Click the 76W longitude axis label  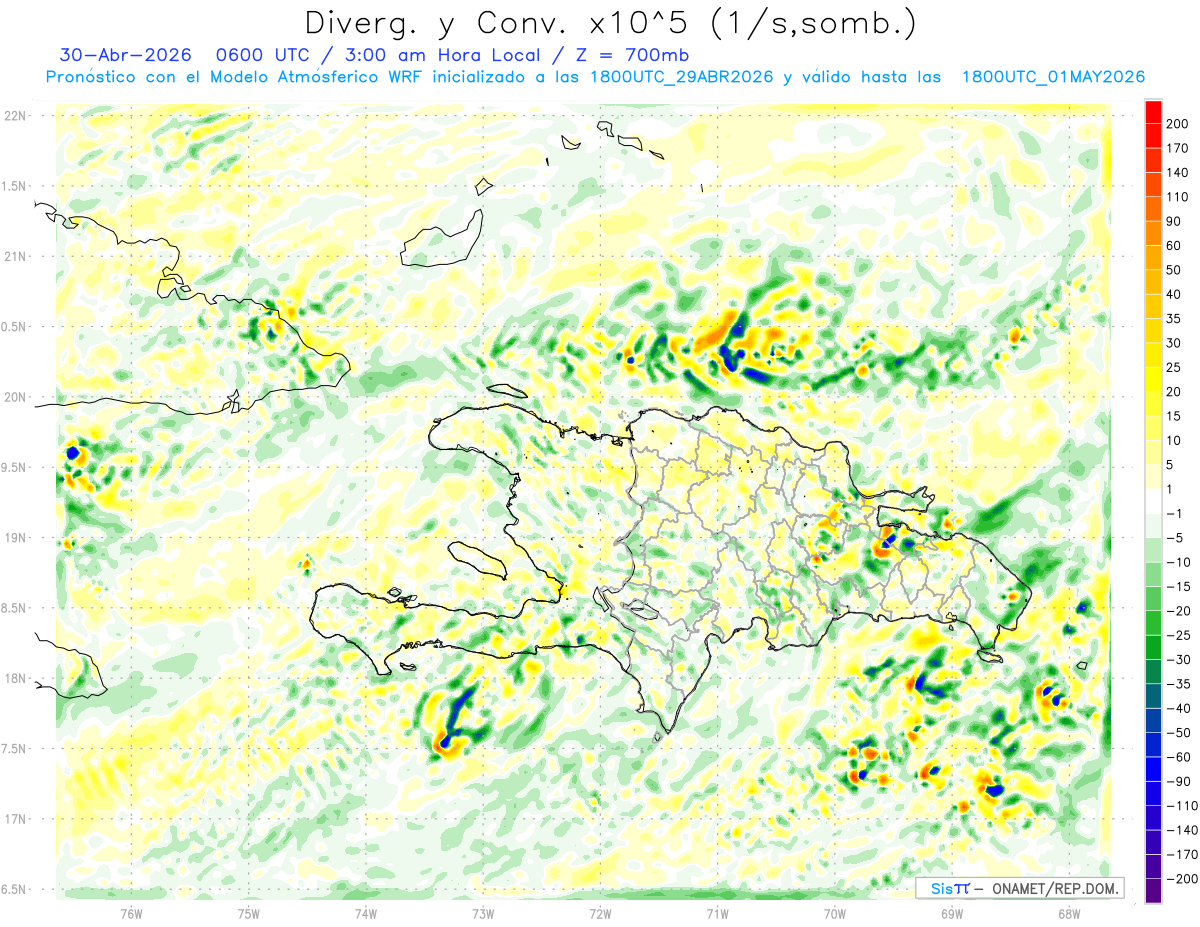(x=132, y=913)
